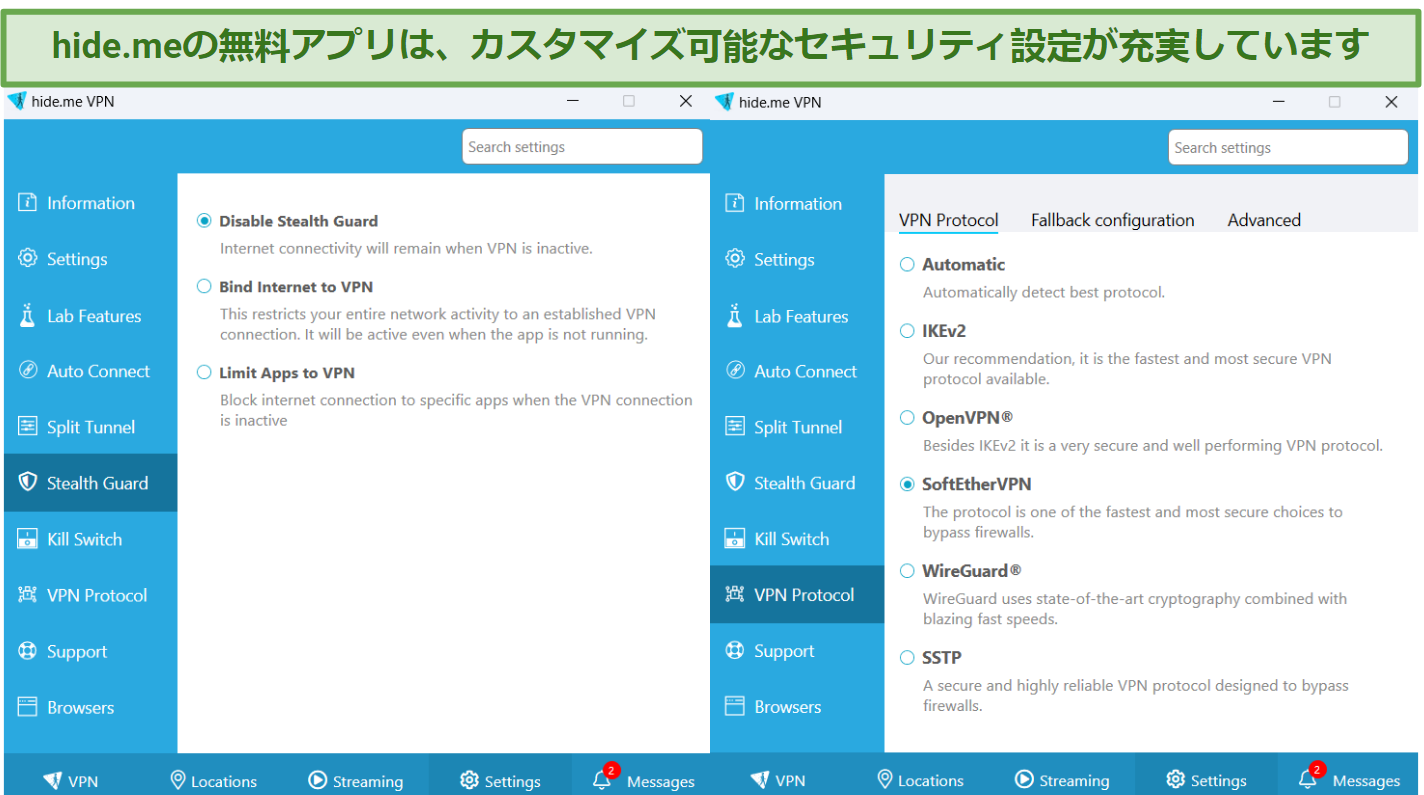Screen dimensions: 1424x795
Task: Open Locations tab in right window bottom bar
Action: (920, 781)
